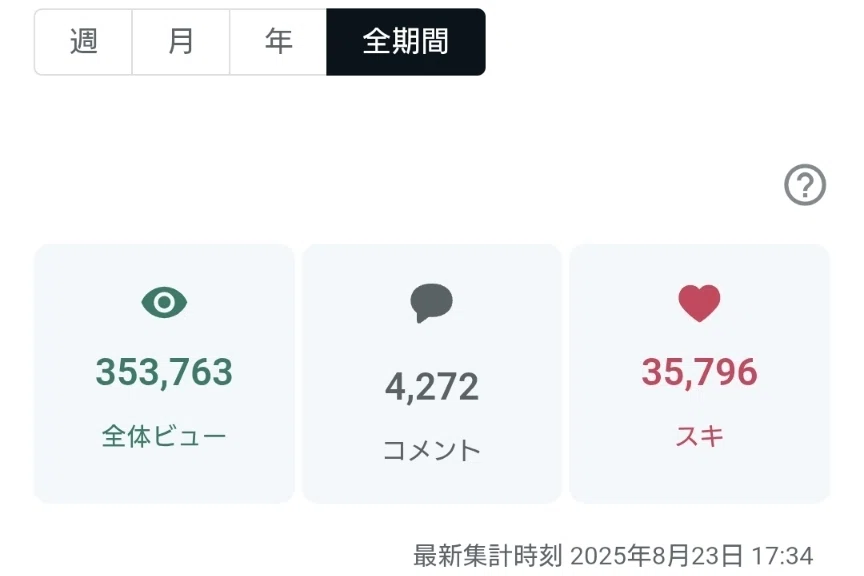This screenshot has height=576, width=864.
Task: Click the スキ label
Action: tap(699, 436)
